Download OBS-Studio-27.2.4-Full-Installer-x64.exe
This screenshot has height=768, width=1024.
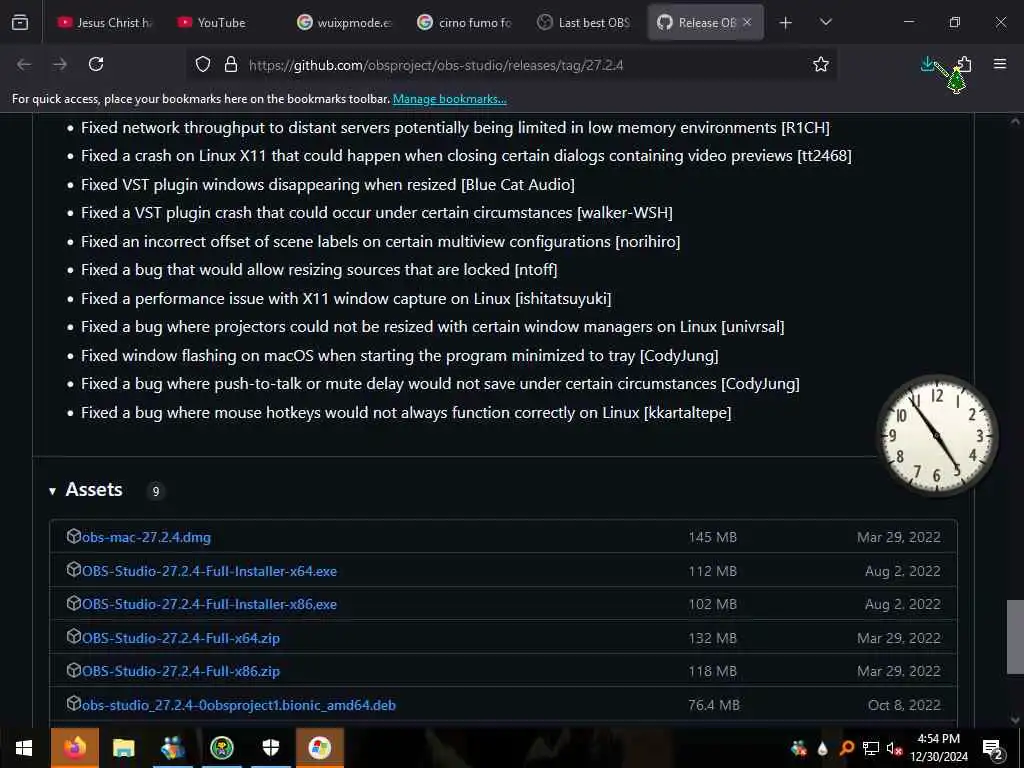210,571
